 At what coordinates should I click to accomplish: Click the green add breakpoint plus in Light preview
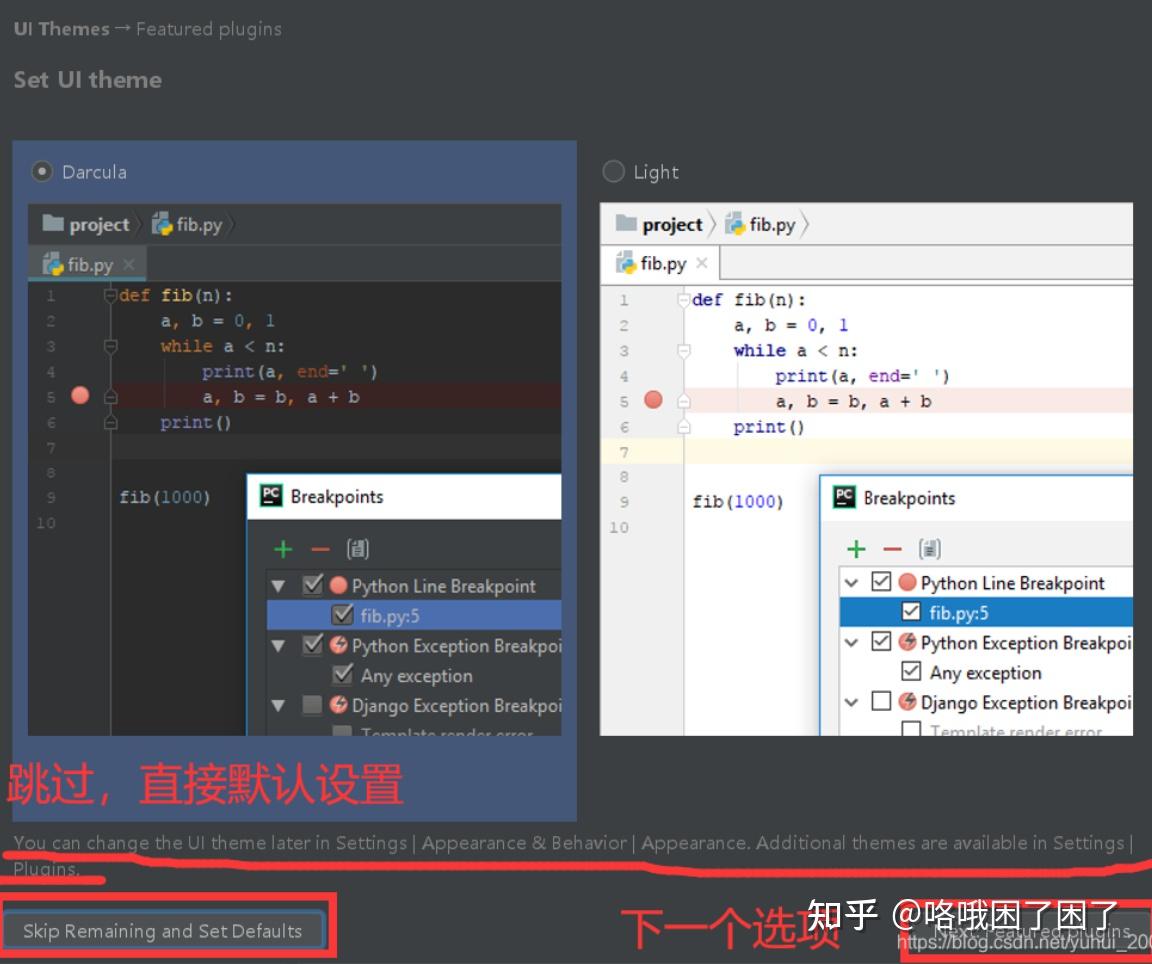(856, 549)
